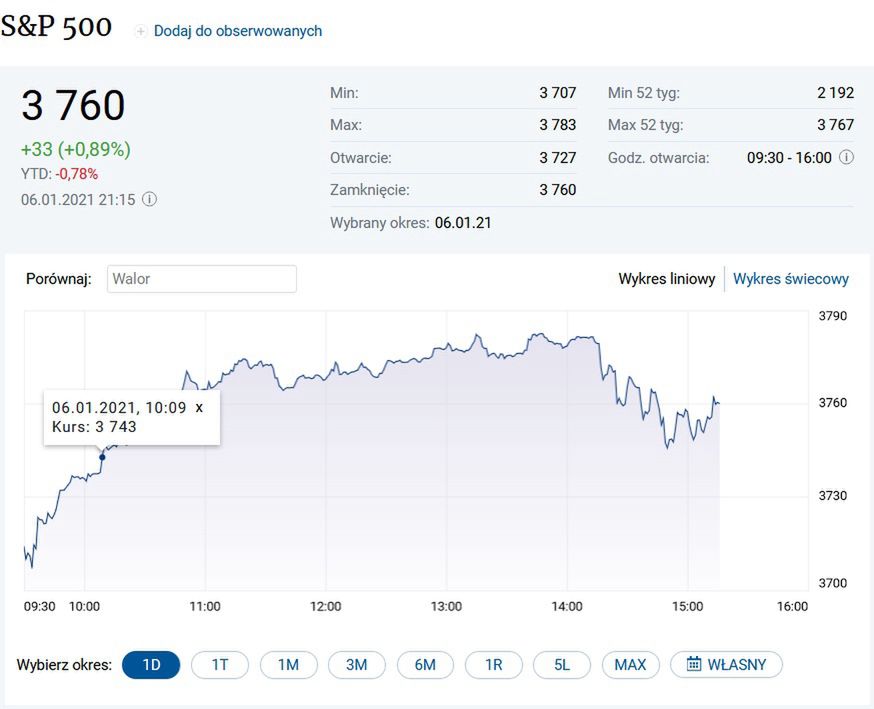The image size is (874, 709).
Task: Click the plus icon beside Dodaj do obserwowanych
Action: point(141,31)
